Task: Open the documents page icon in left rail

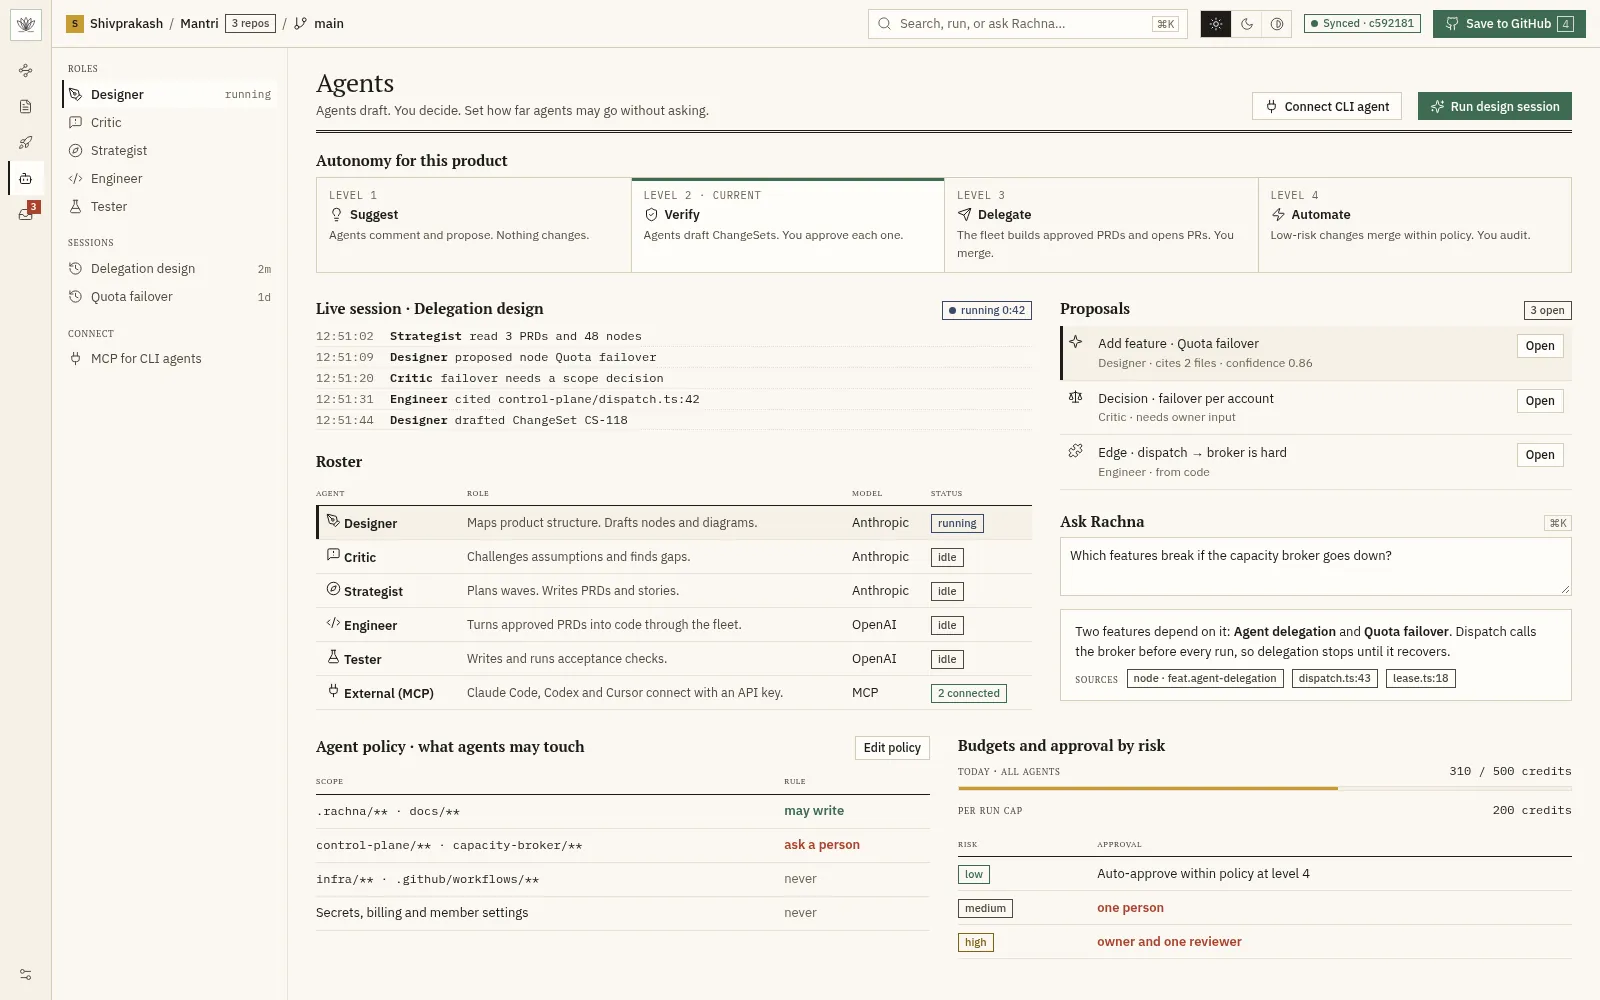Action: [26, 106]
